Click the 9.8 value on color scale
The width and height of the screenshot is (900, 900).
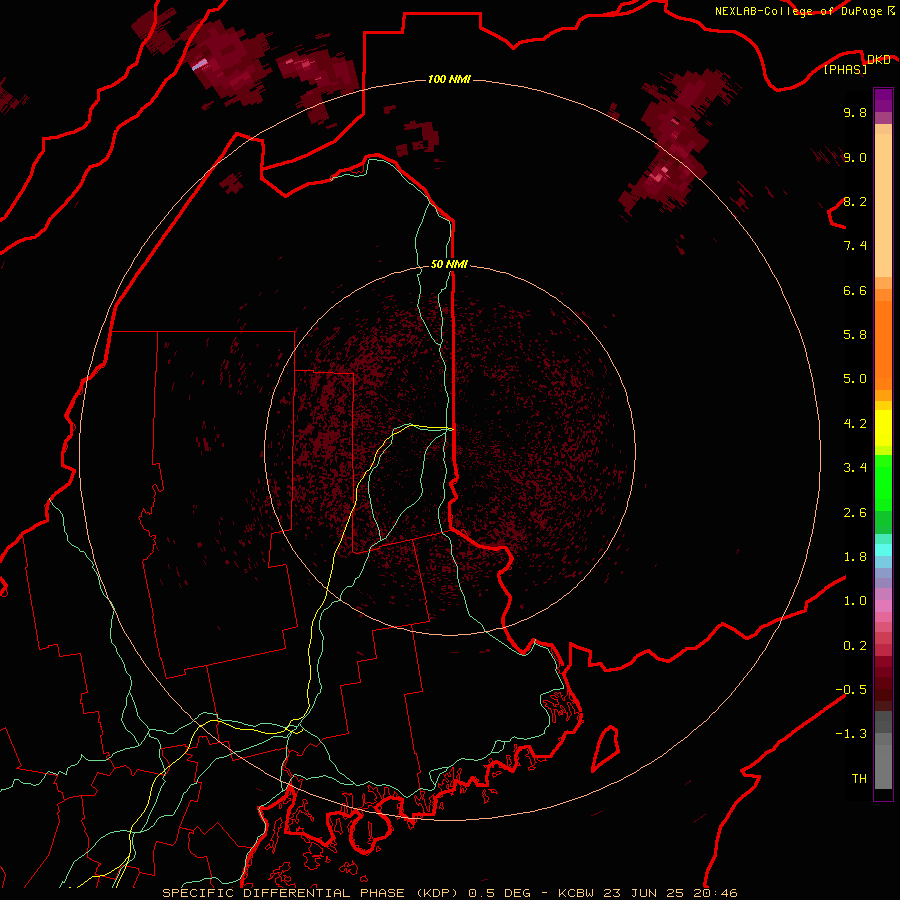855,112
